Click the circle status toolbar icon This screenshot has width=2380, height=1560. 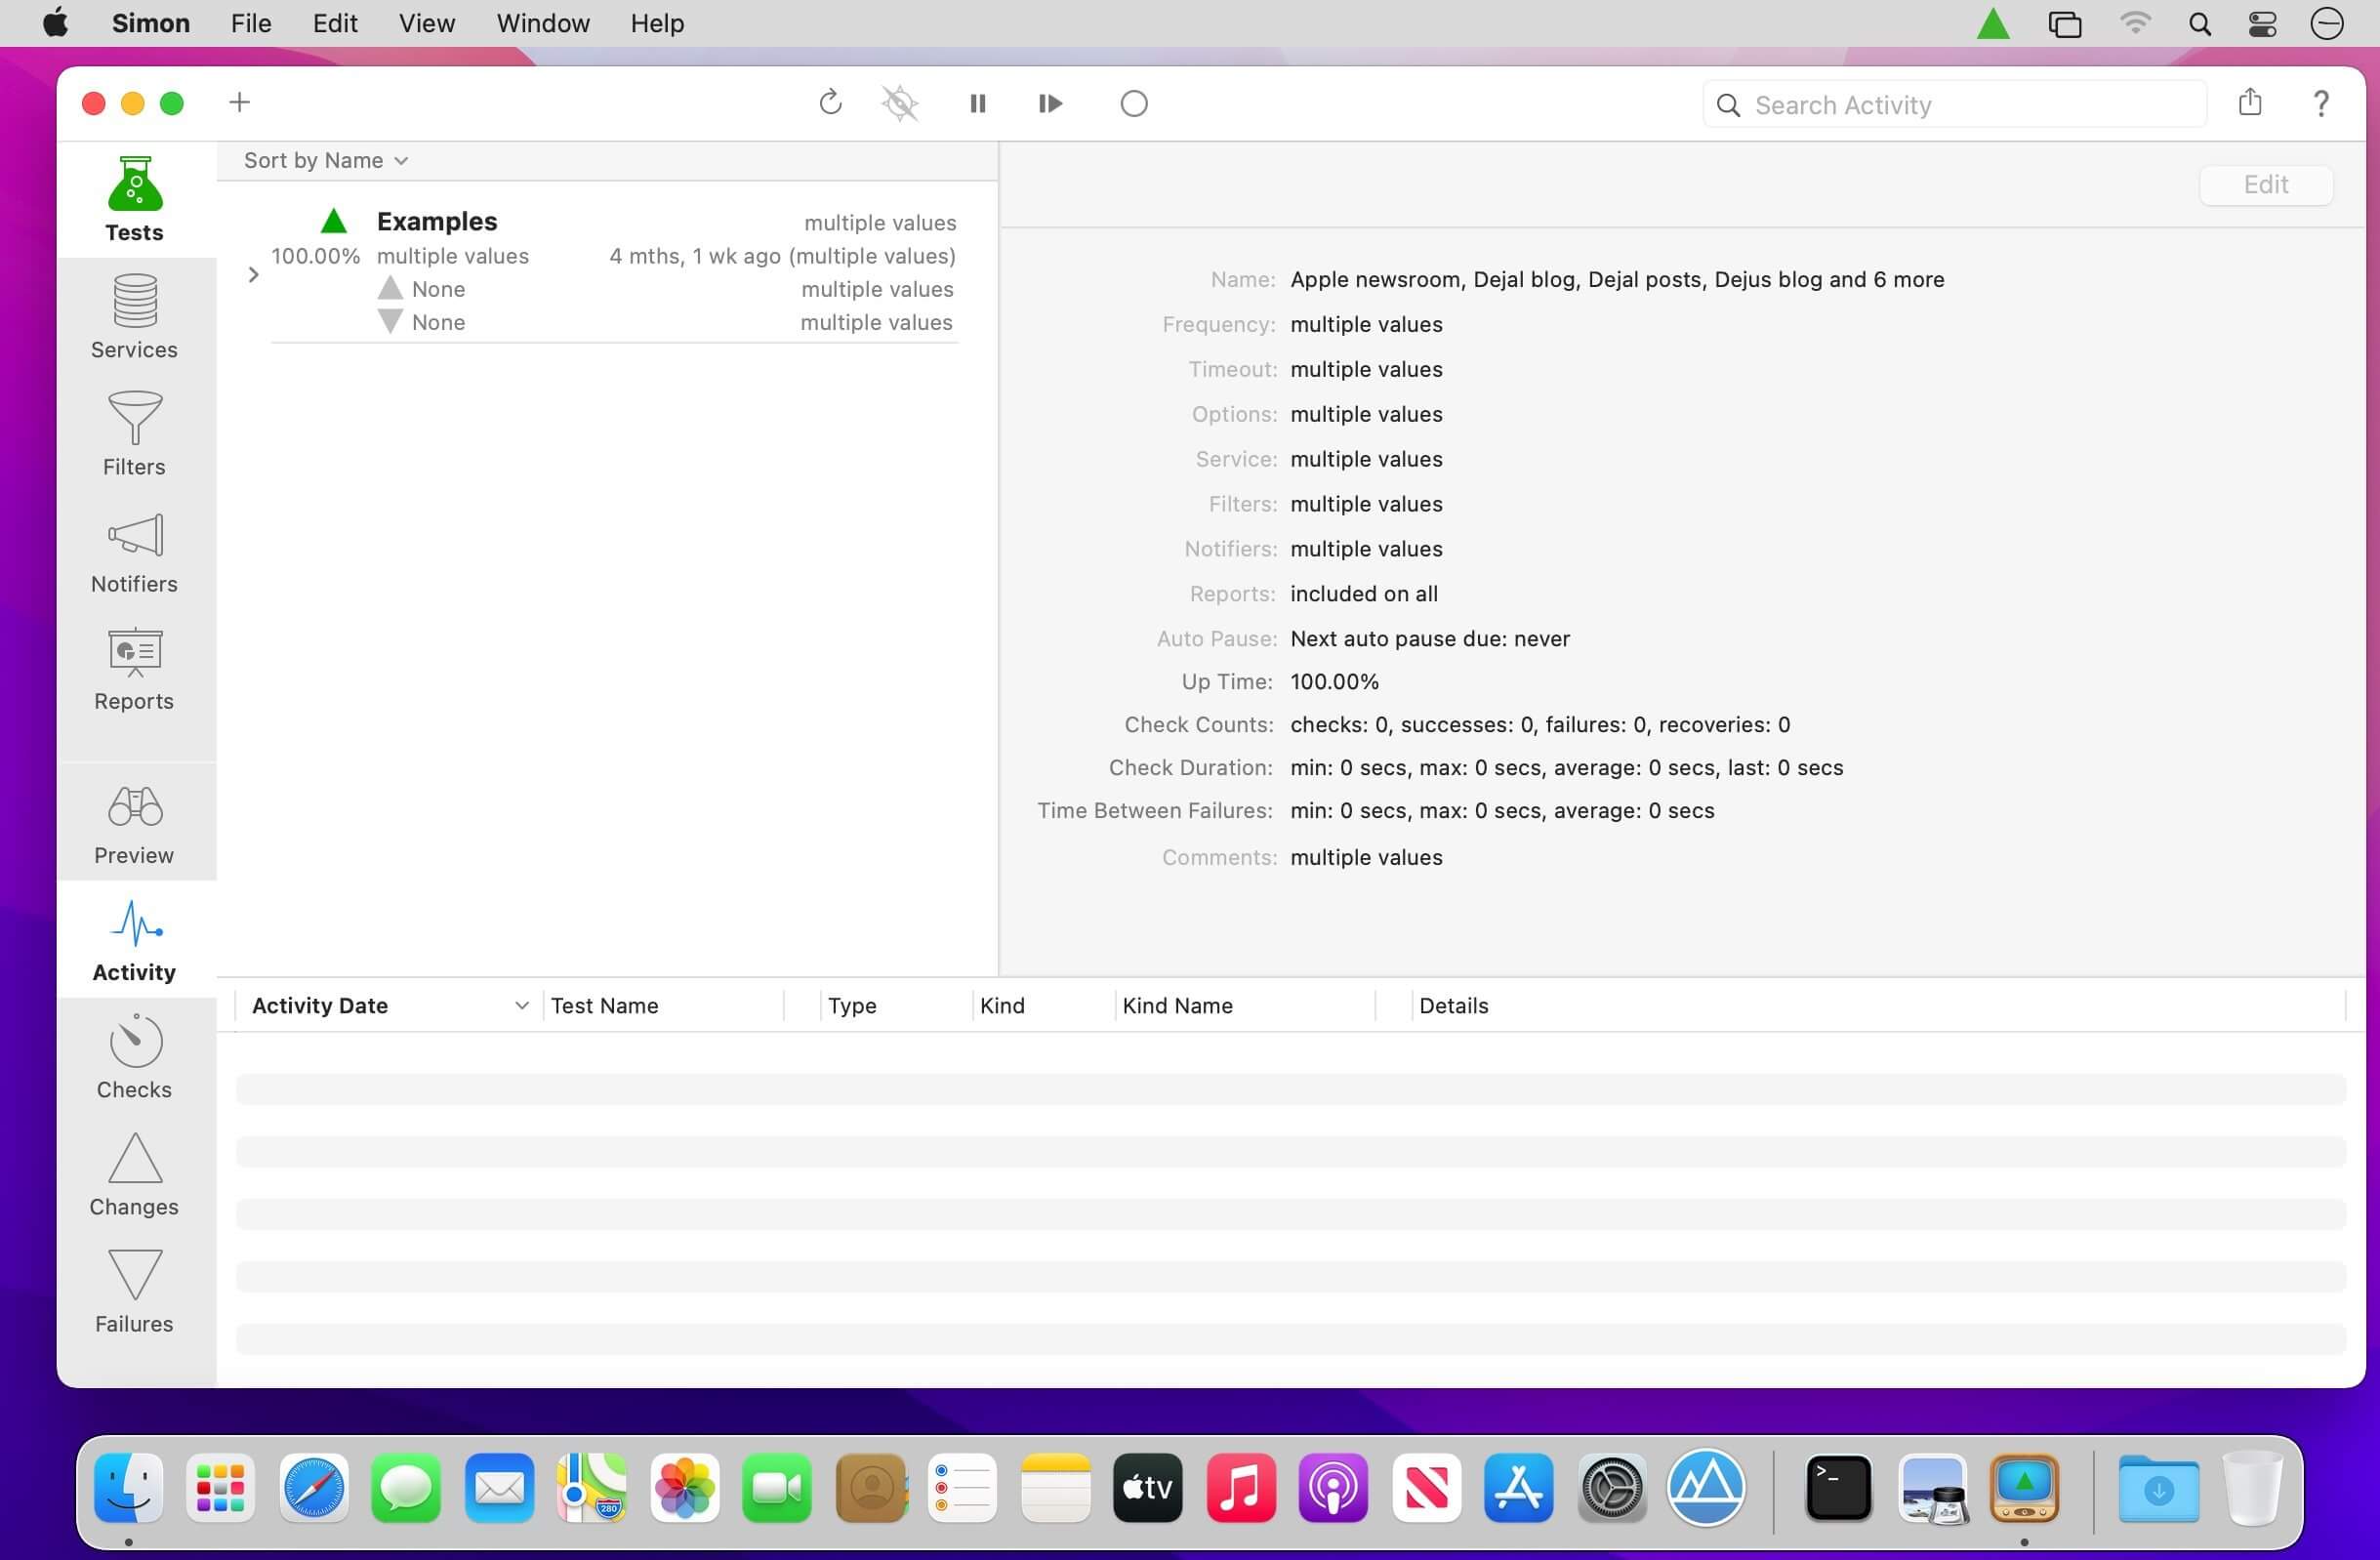tap(1134, 103)
